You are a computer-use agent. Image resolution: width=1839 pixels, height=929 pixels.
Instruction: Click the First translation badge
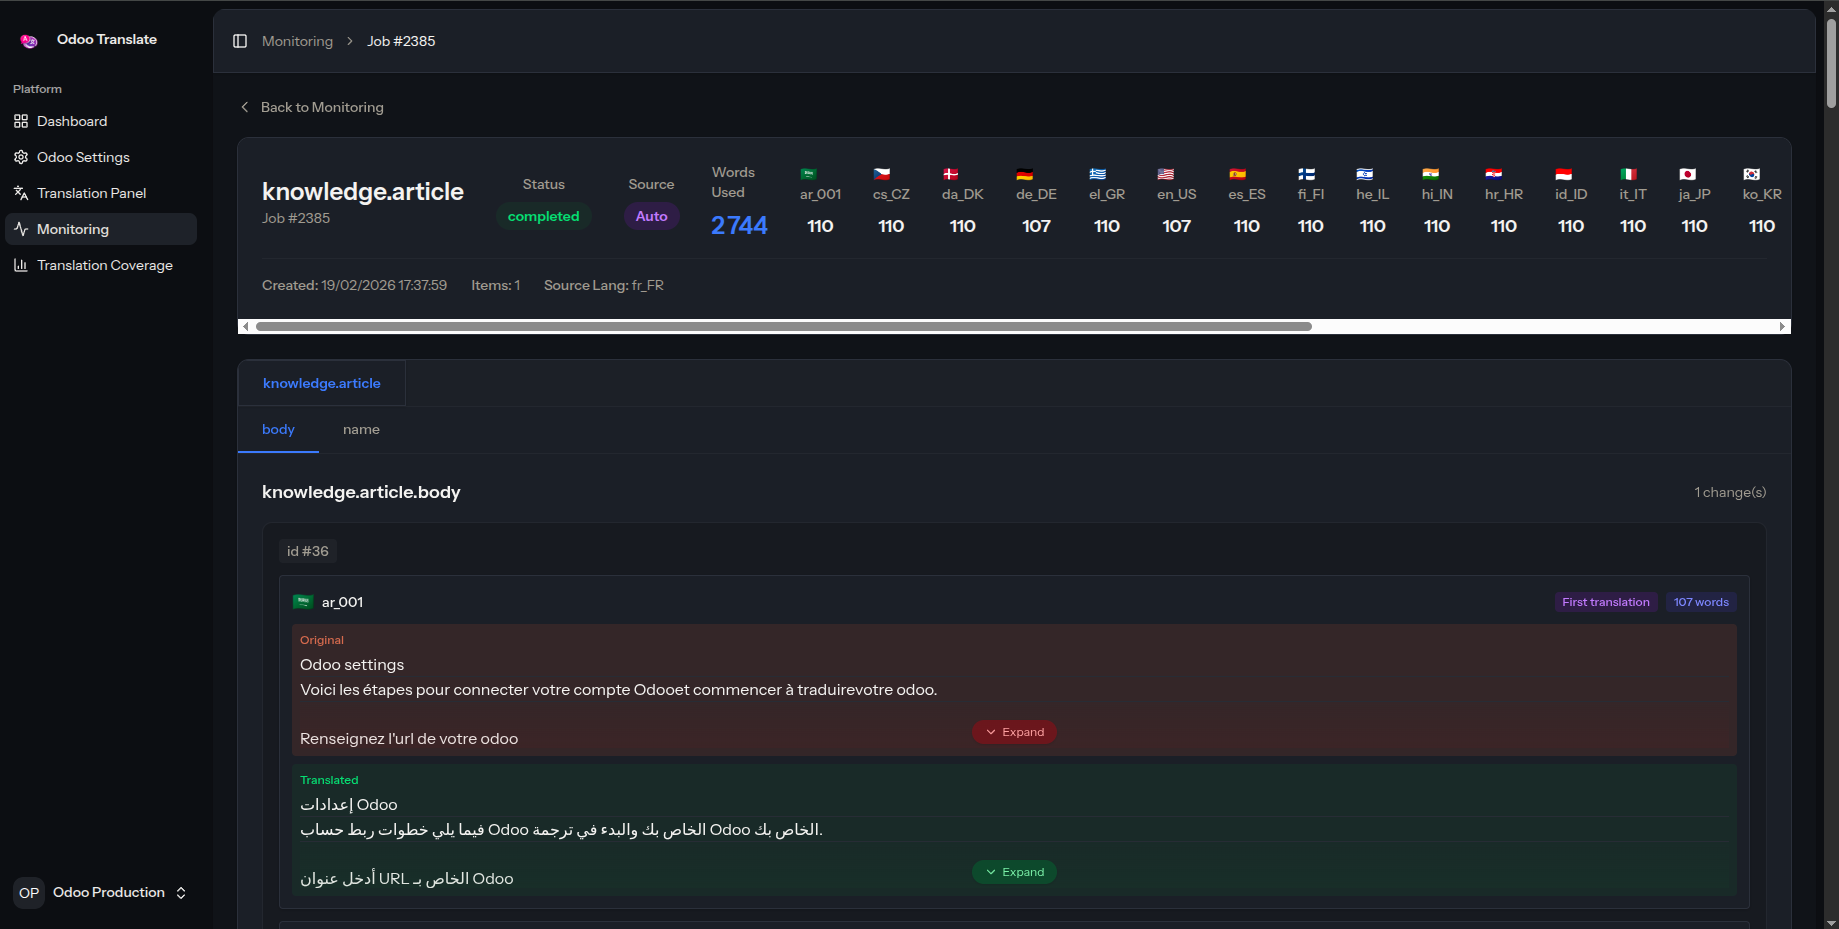click(x=1605, y=602)
